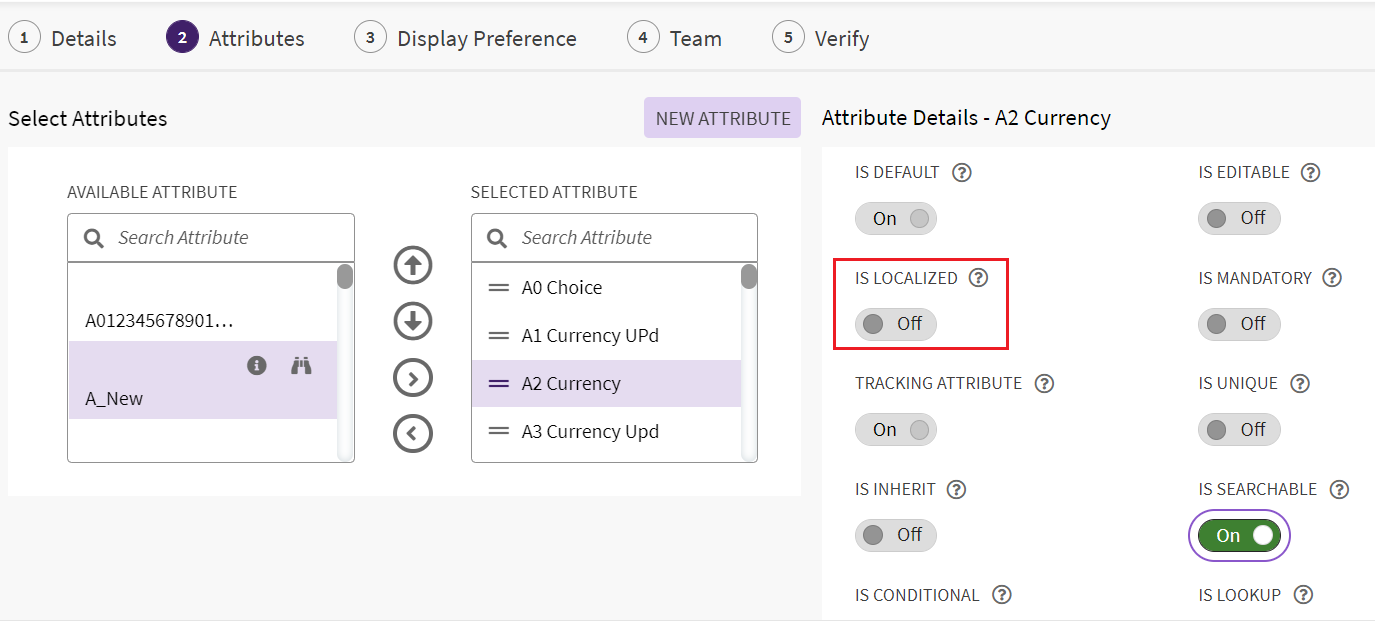
Task: Click the NEW ATTRIBUTE button
Action: (x=722, y=118)
